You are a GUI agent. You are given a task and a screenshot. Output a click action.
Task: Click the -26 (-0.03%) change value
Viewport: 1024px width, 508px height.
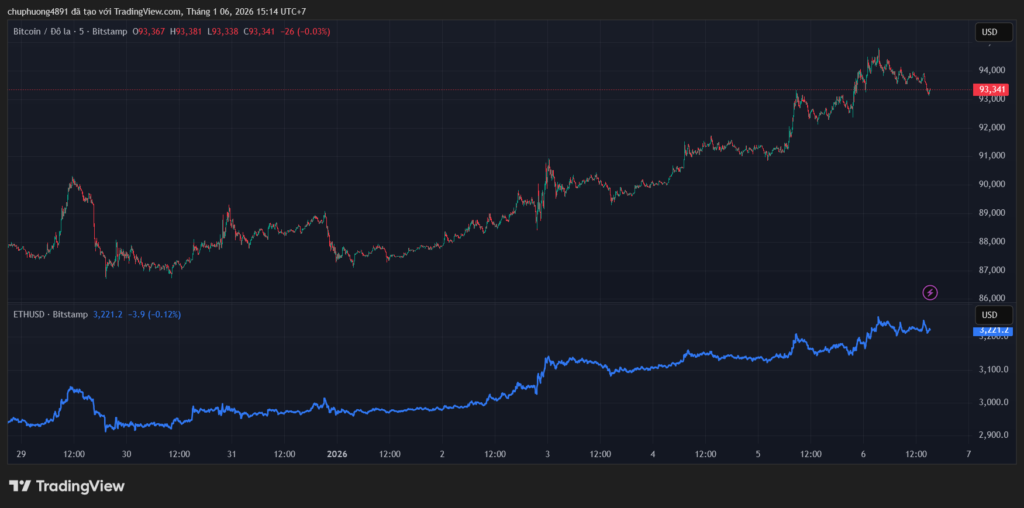(305, 32)
